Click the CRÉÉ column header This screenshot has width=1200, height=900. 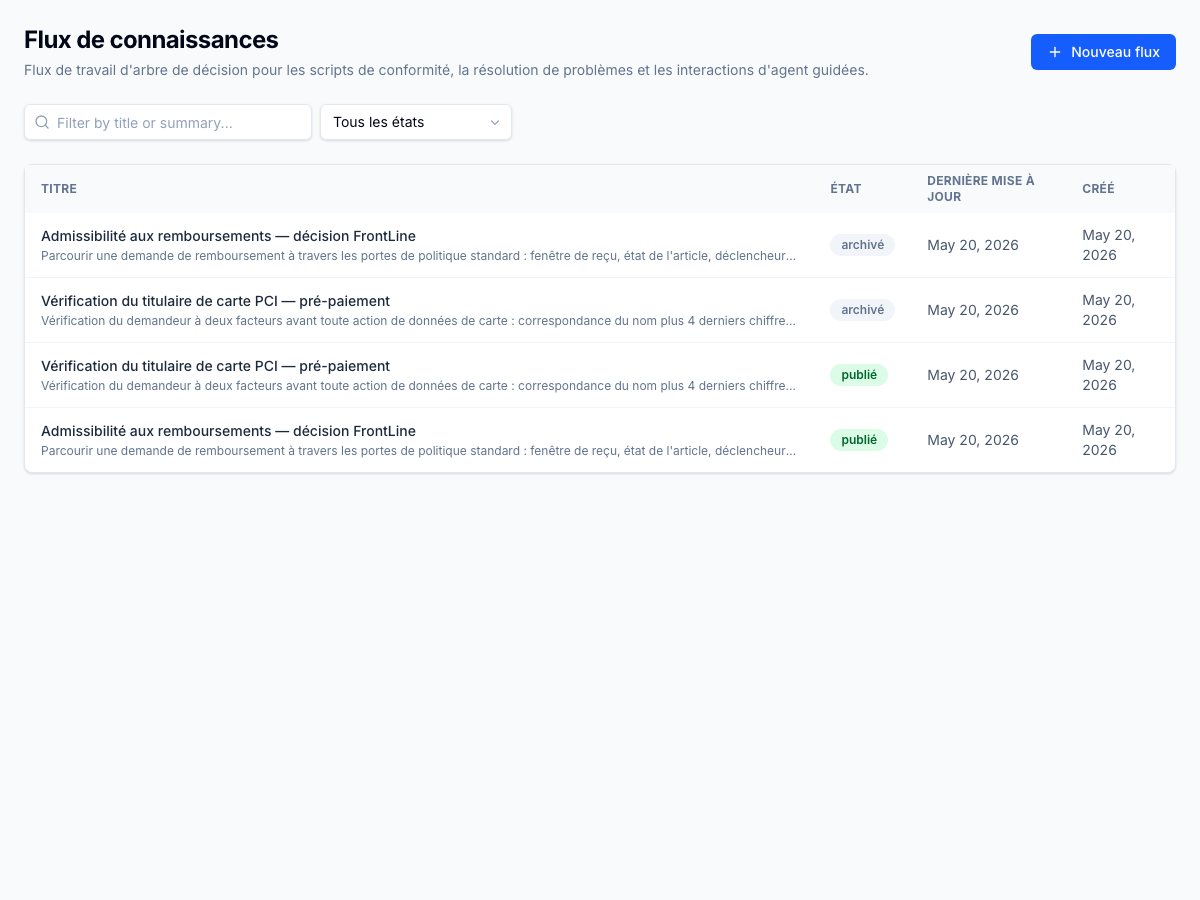[x=1098, y=189]
